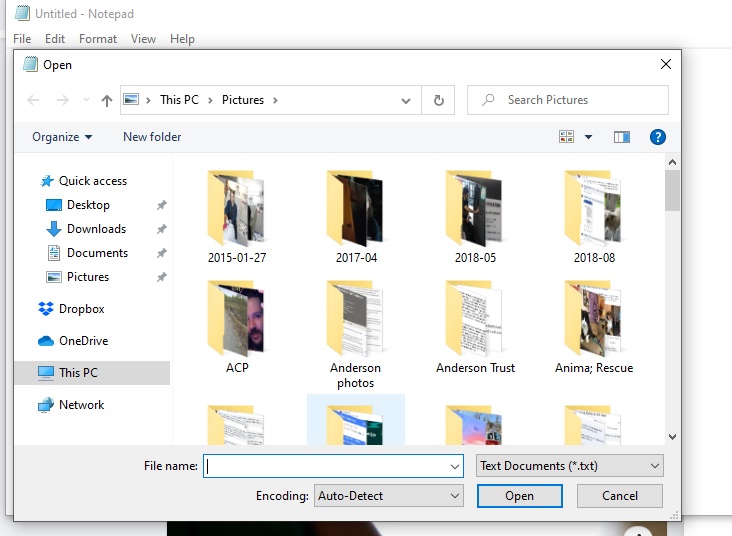
Task: Click the computer icon in address bar
Action: [131, 99]
